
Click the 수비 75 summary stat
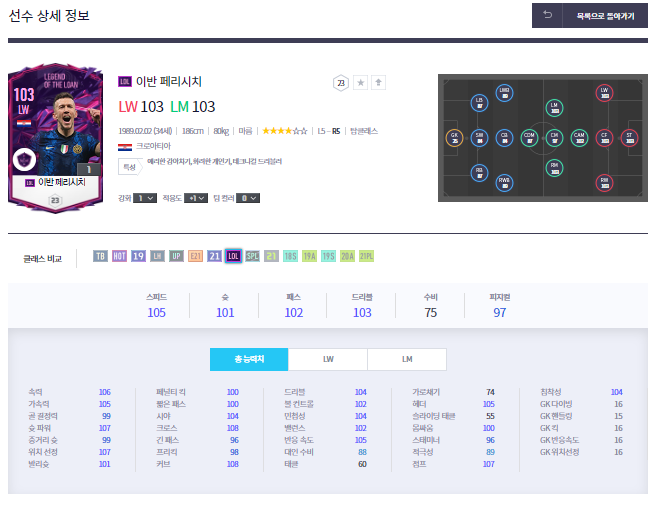431,306
